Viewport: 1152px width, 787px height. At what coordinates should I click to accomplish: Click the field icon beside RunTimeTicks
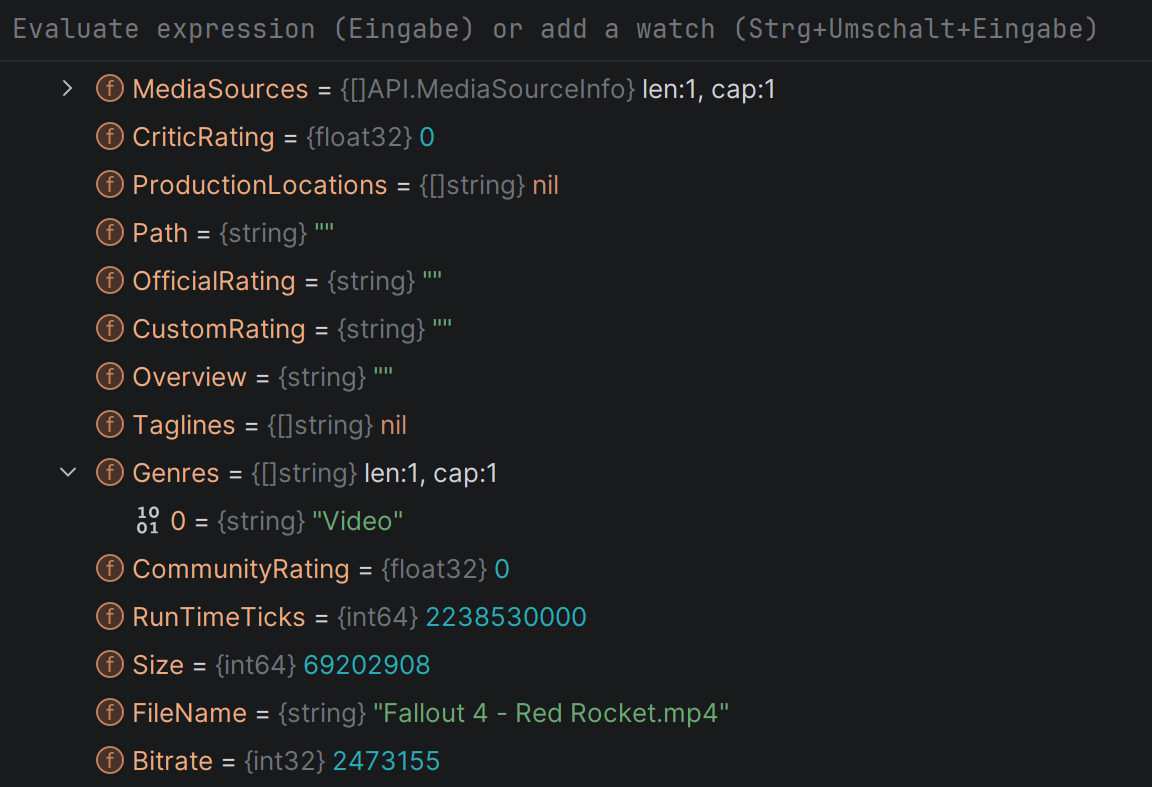[109, 617]
